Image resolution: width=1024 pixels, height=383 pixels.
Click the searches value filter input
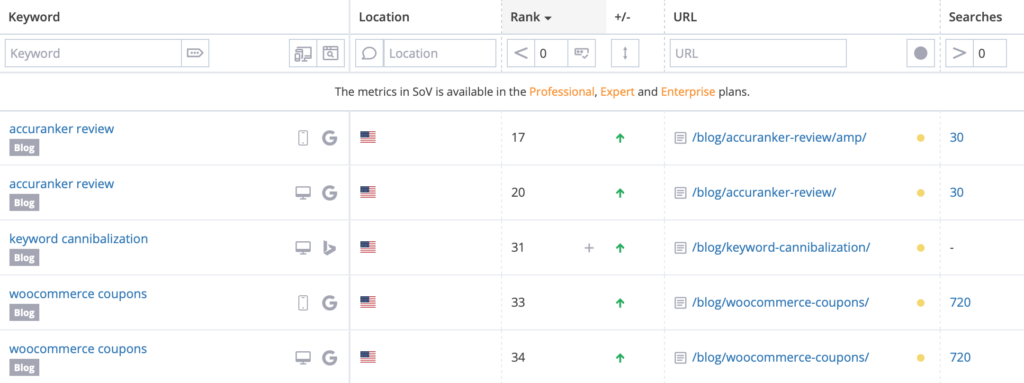click(x=989, y=54)
